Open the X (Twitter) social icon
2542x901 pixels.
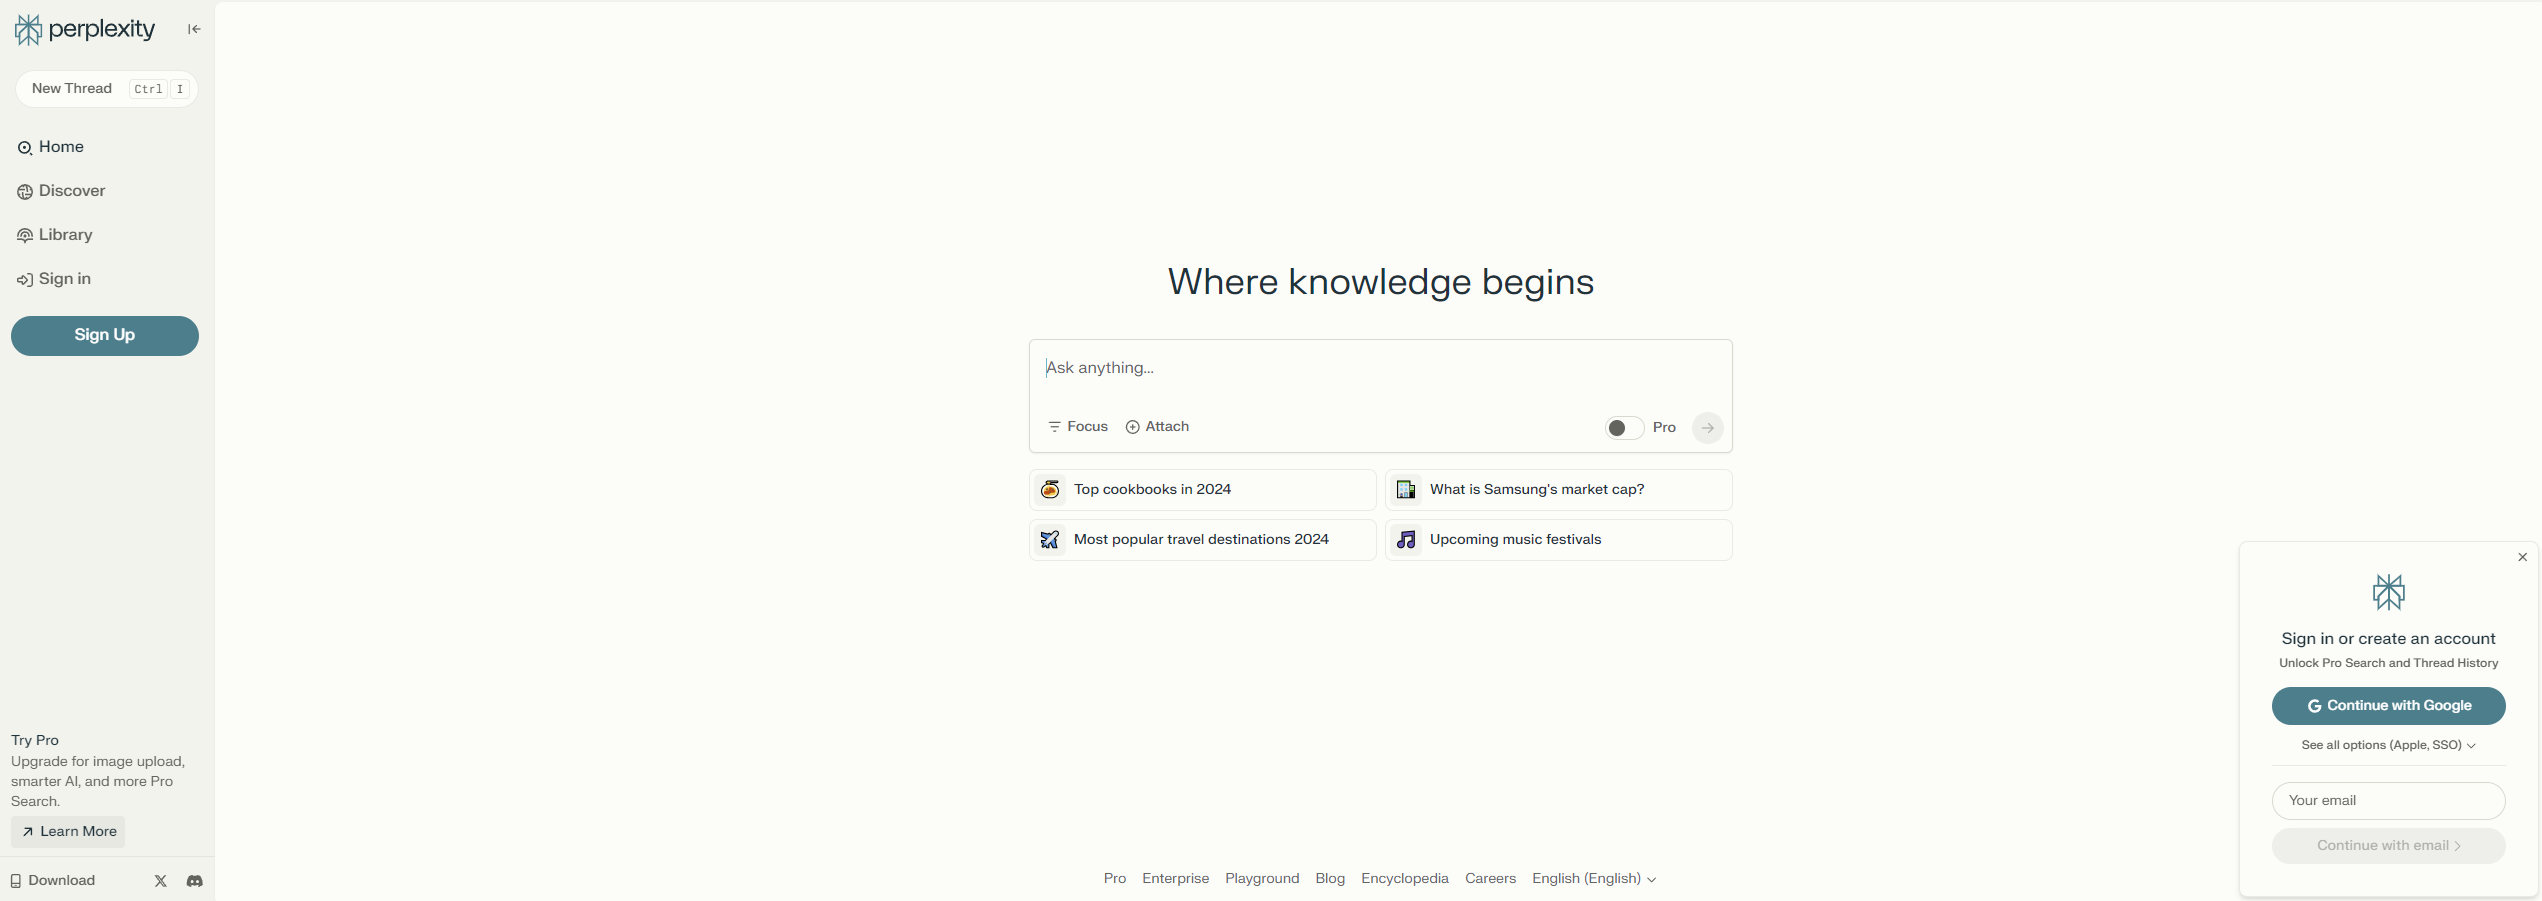160,881
